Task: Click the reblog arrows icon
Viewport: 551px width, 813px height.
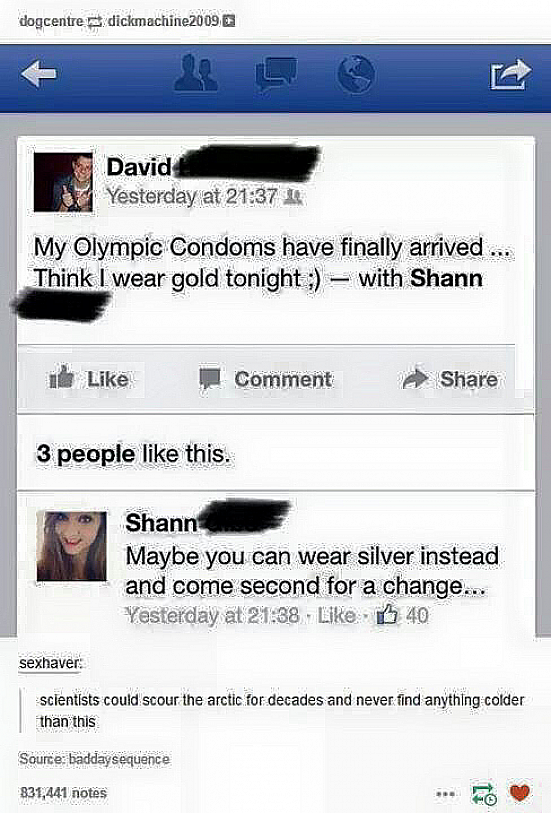Action: point(484,793)
